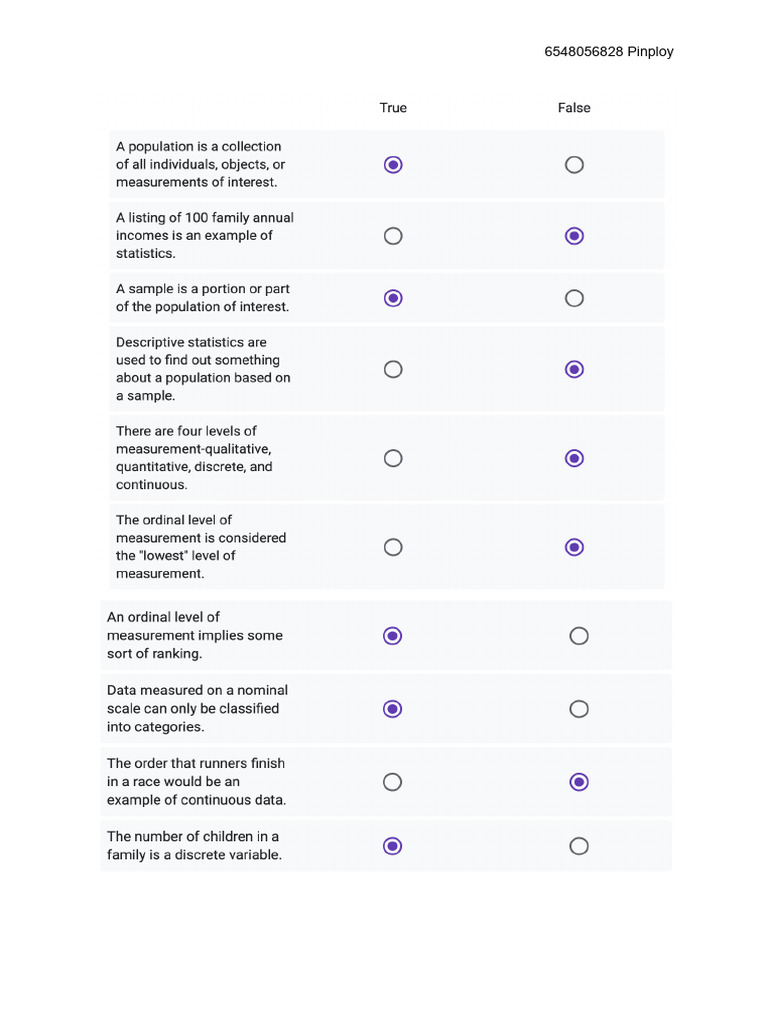
Task: Pick True for runners finish order statement
Action: (x=393, y=782)
